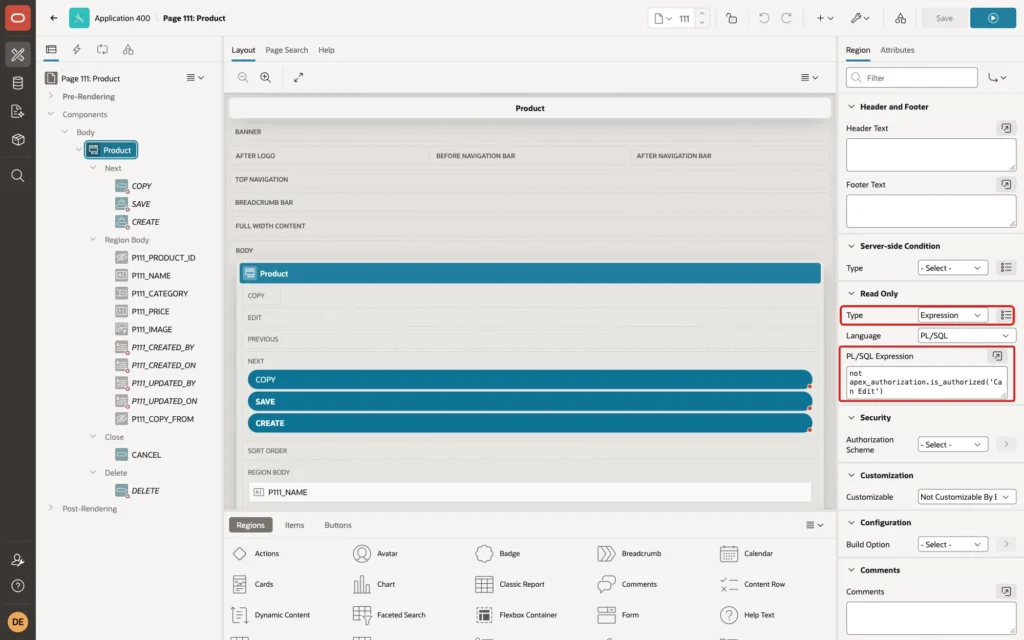The image size is (1024, 640).
Task: Open the user DE avatar menu
Action: tap(18, 622)
